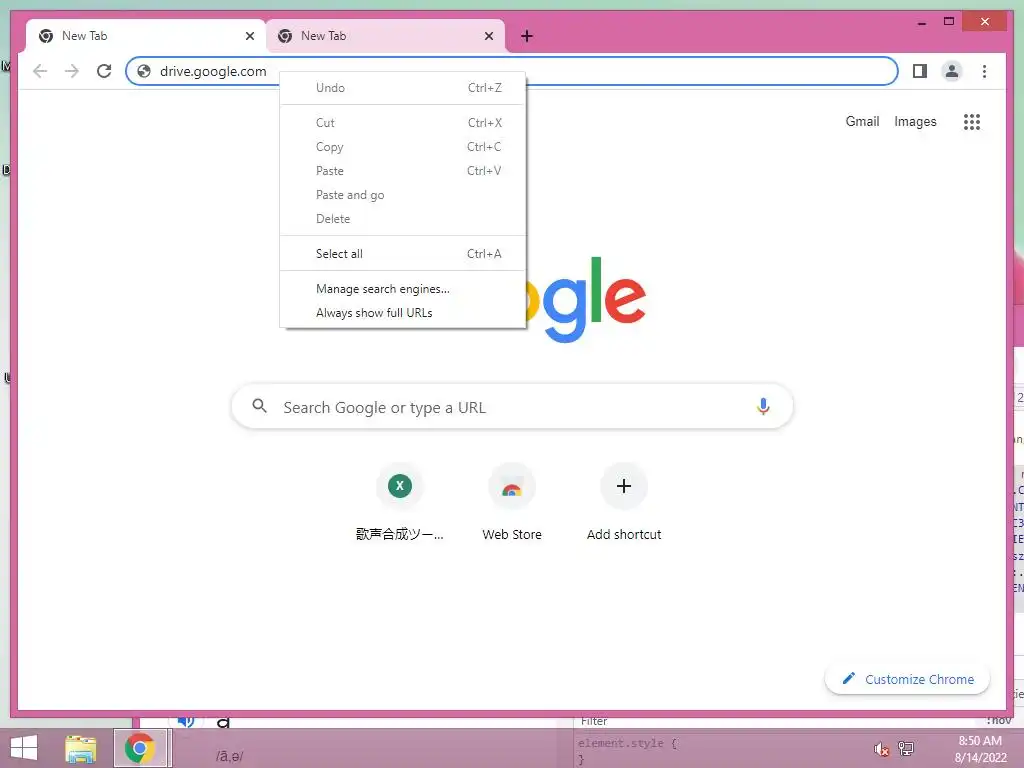The image size is (1024, 768).
Task: Open the Web Store shortcut
Action: (512, 486)
